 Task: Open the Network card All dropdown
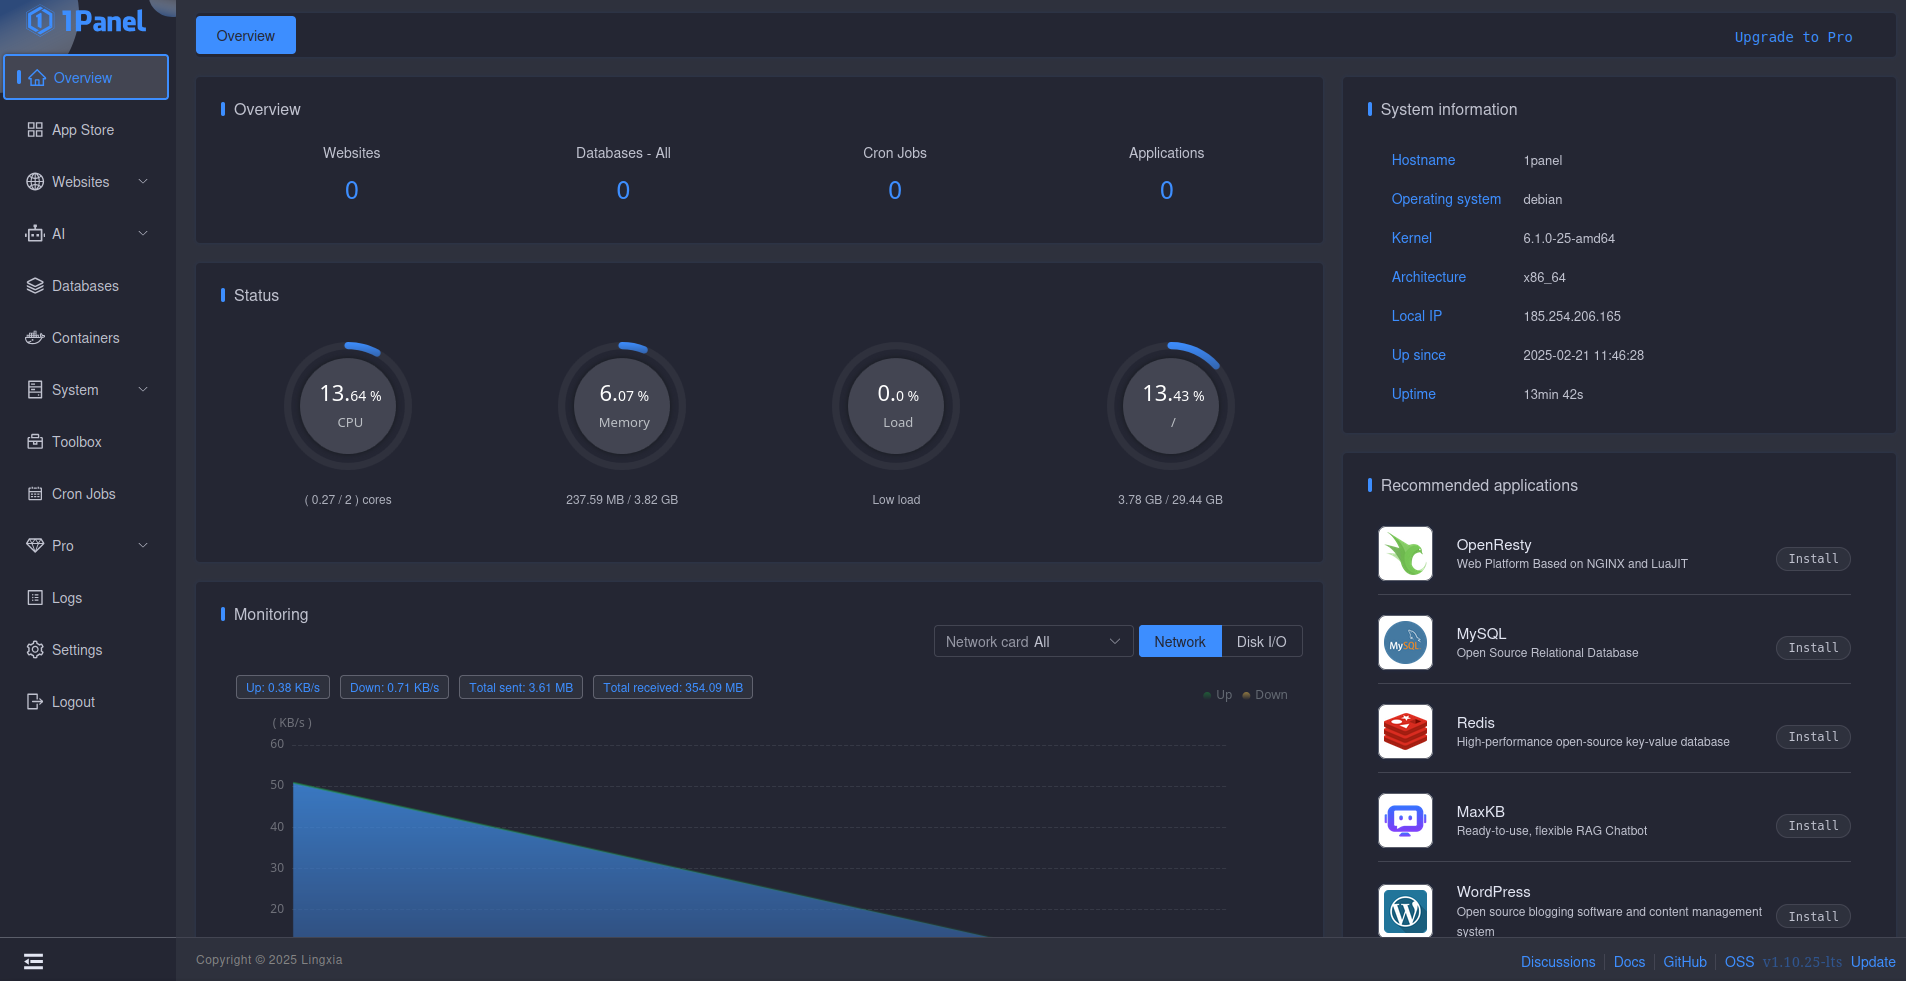click(1032, 642)
